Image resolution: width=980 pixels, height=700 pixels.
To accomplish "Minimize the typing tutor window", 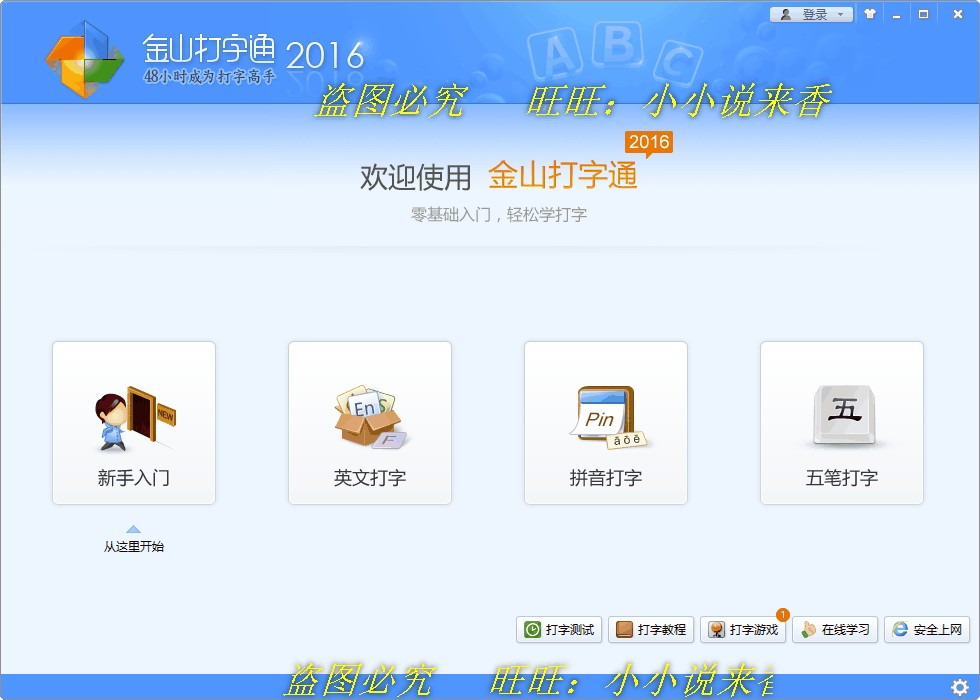I will click(x=897, y=14).
